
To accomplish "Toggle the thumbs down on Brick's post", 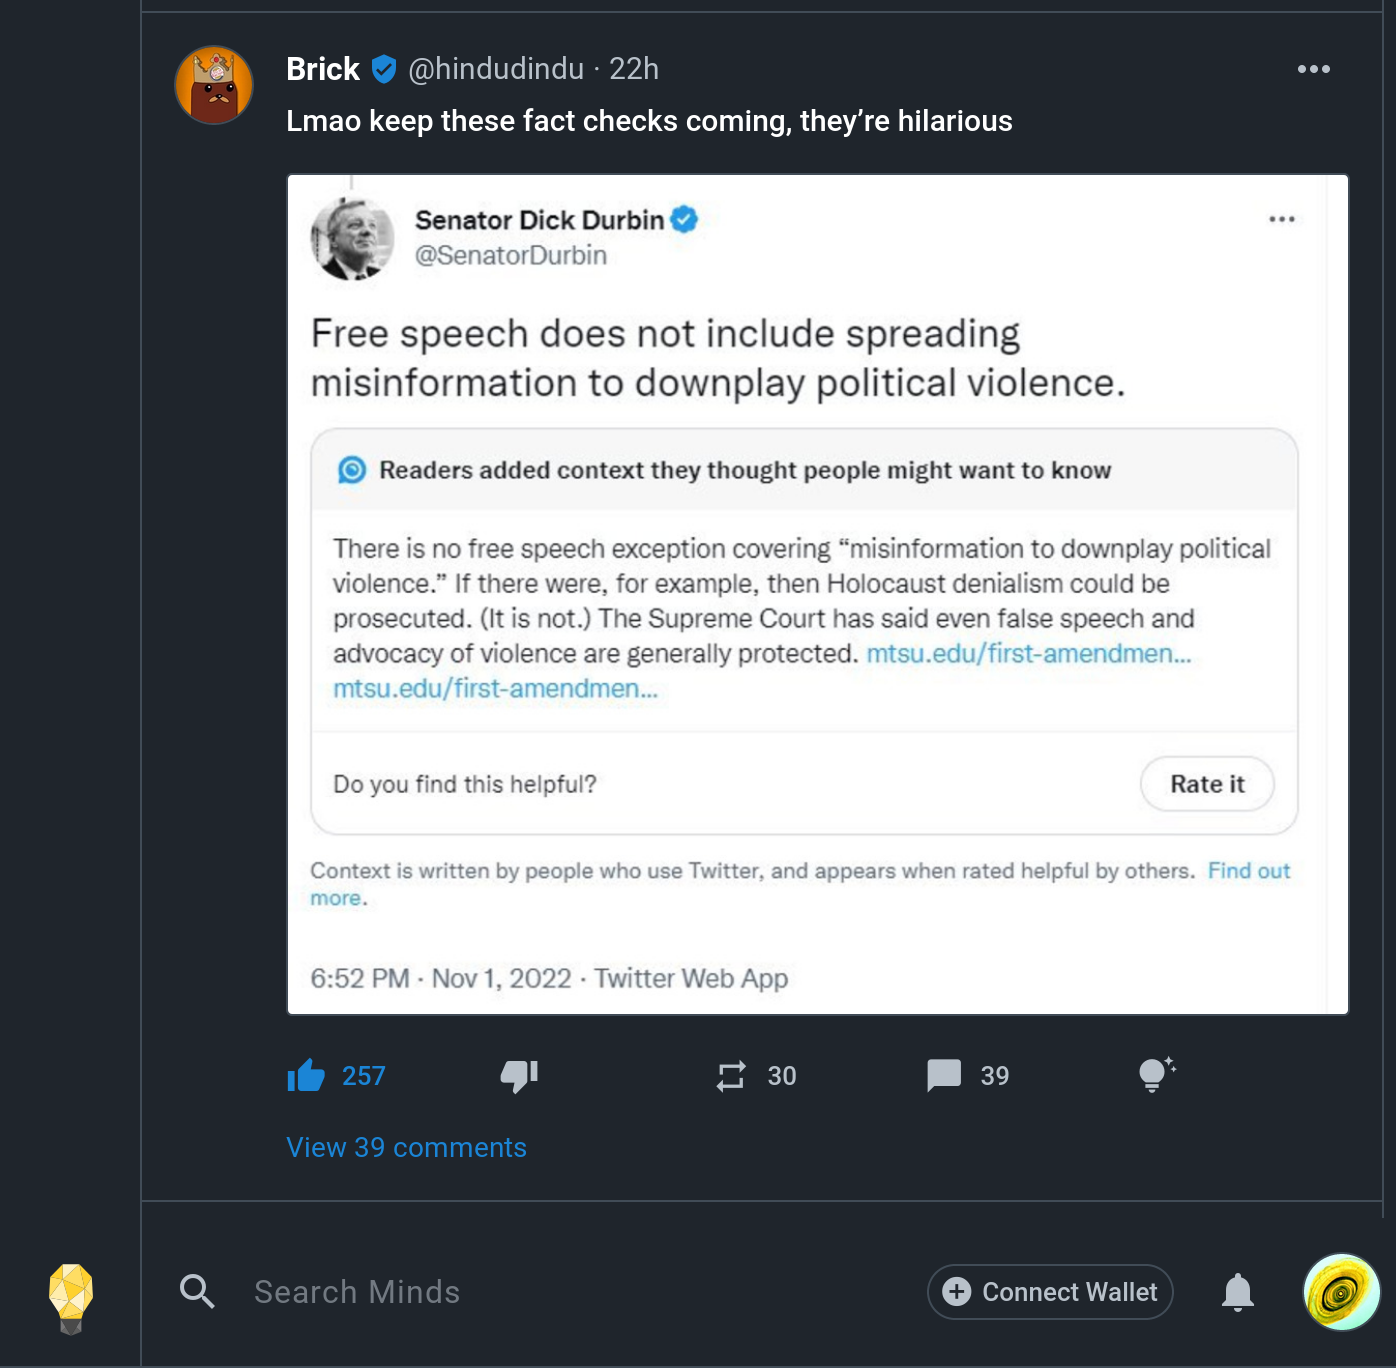I will pyautogui.click(x=519, y=1076).
